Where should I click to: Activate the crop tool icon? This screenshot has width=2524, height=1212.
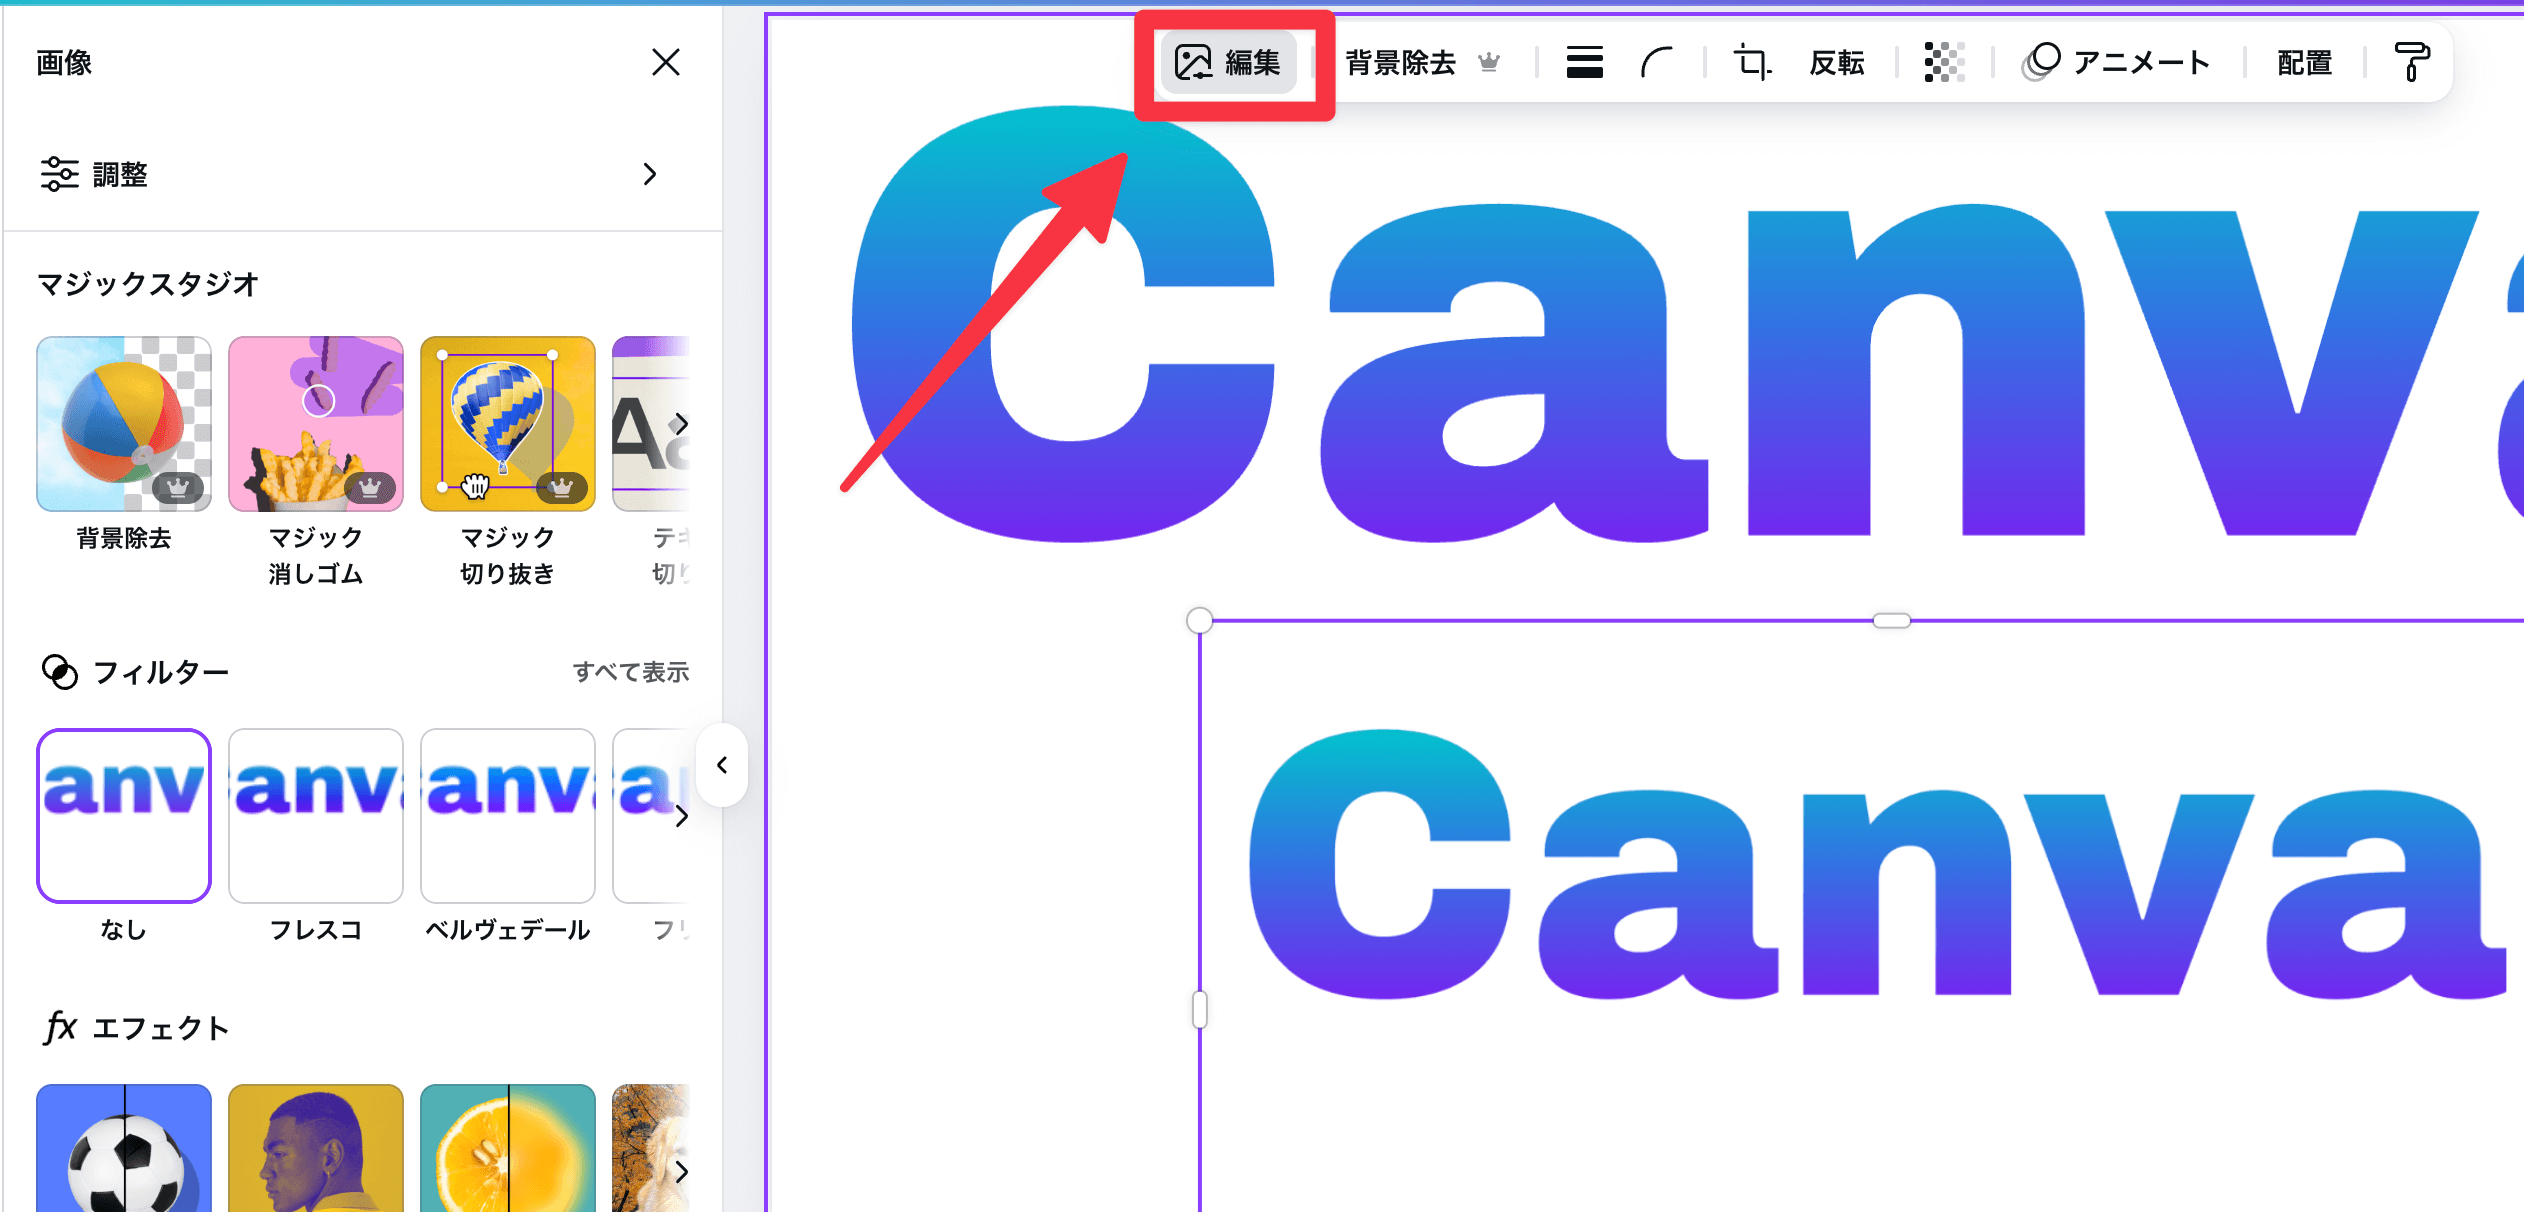[1751, 63]
